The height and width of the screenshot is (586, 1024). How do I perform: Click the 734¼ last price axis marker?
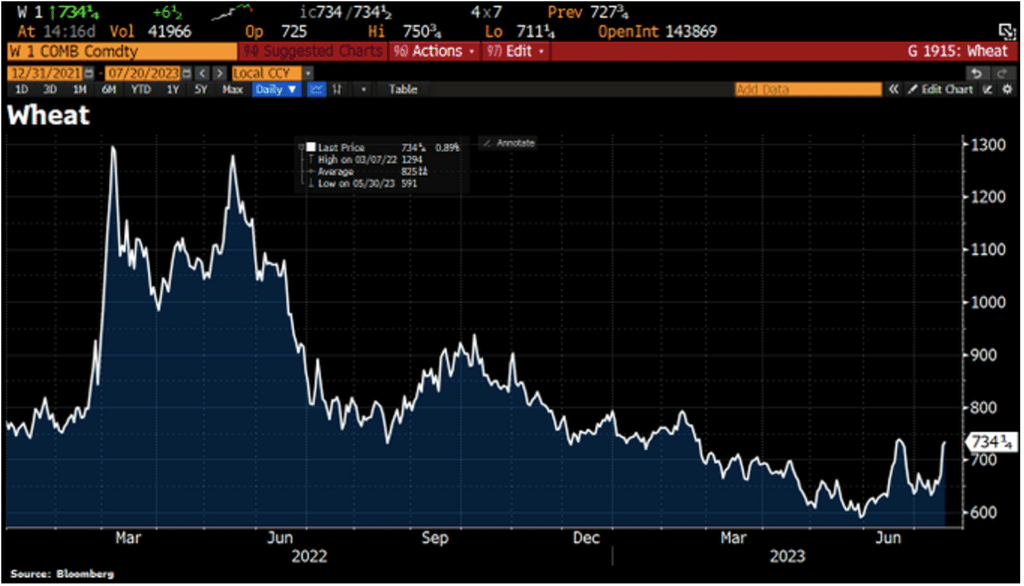point(991,442)
